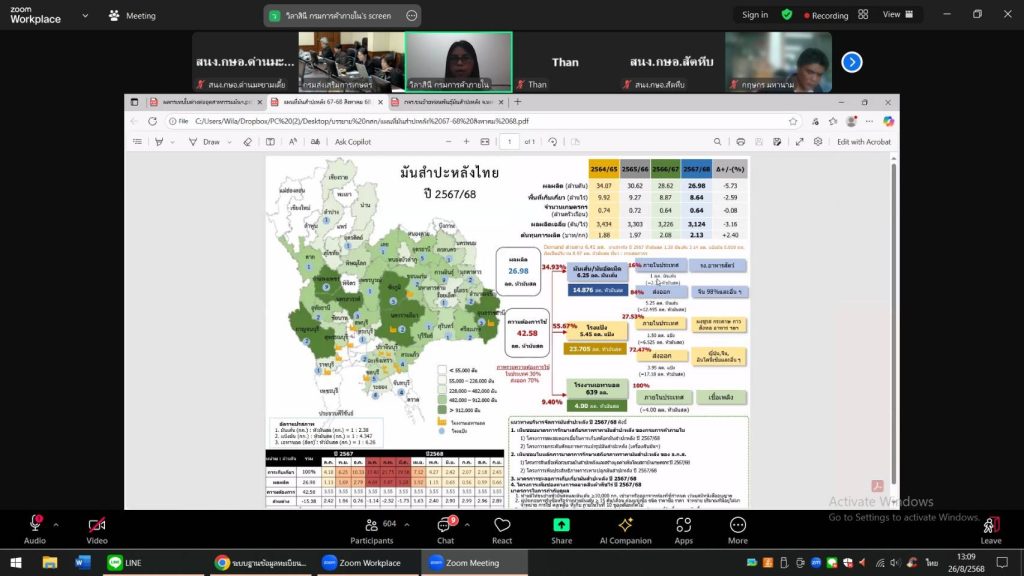Screen dimensions: 1024x576
Task: Open the View layout dropdown
Action: (897, 15)
